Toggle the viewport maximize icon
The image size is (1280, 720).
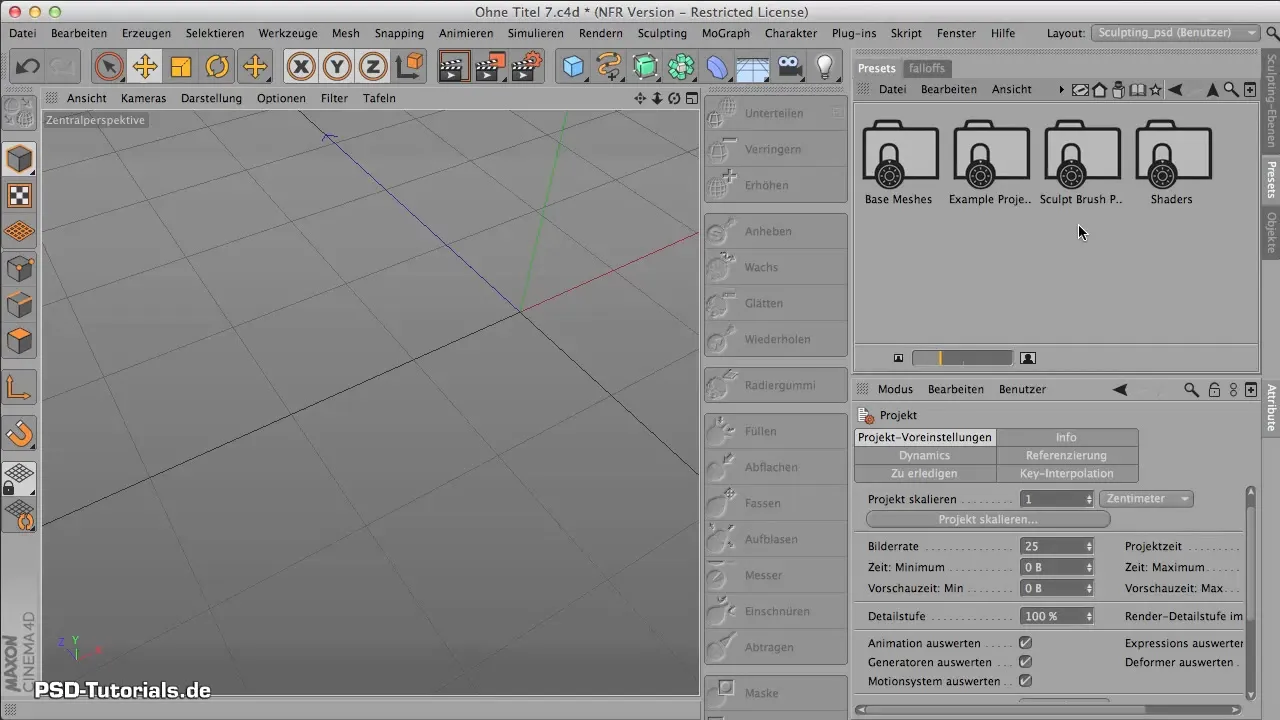click(x=692, y=98)
